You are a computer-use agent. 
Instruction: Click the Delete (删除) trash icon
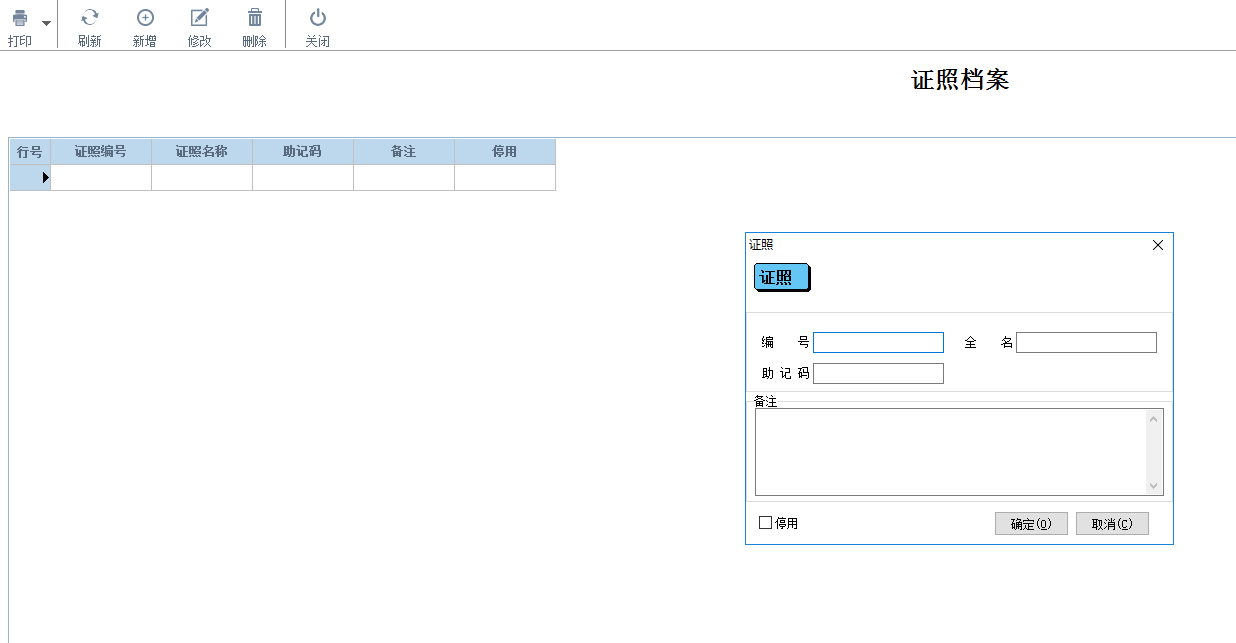[x=255, y=18]
